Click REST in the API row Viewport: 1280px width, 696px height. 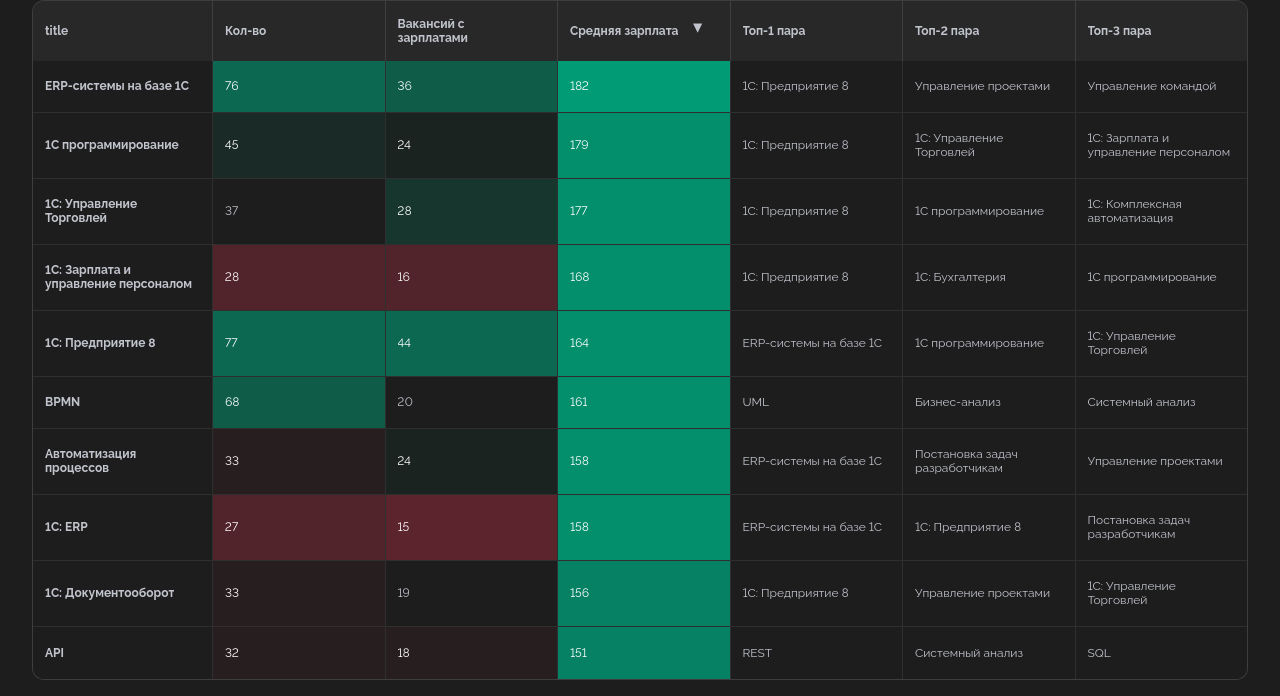tap(757, 653)
